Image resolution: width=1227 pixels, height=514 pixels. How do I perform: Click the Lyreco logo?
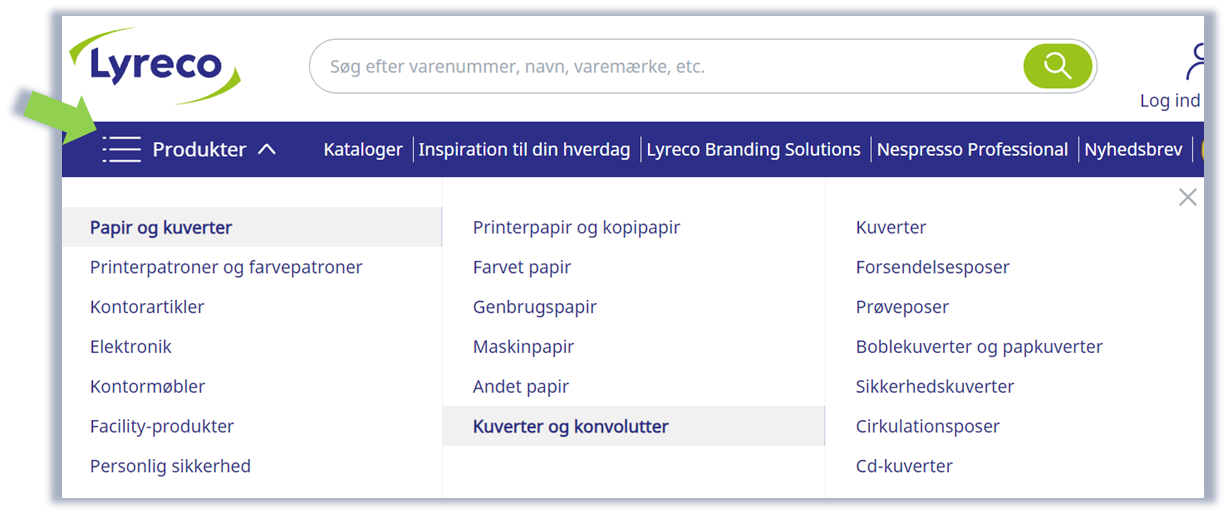[155, 65]
